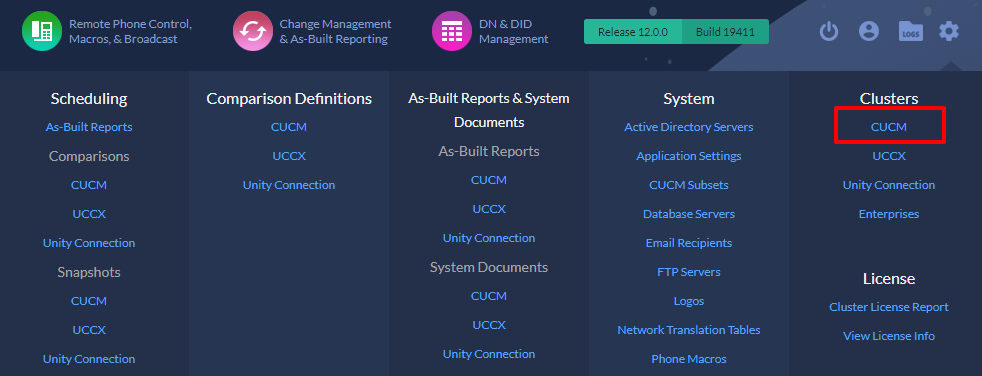This screenshot has width=982, height=376.
Task: Open Application Settings
Action: pyautogui.click(x=689, y=156)
